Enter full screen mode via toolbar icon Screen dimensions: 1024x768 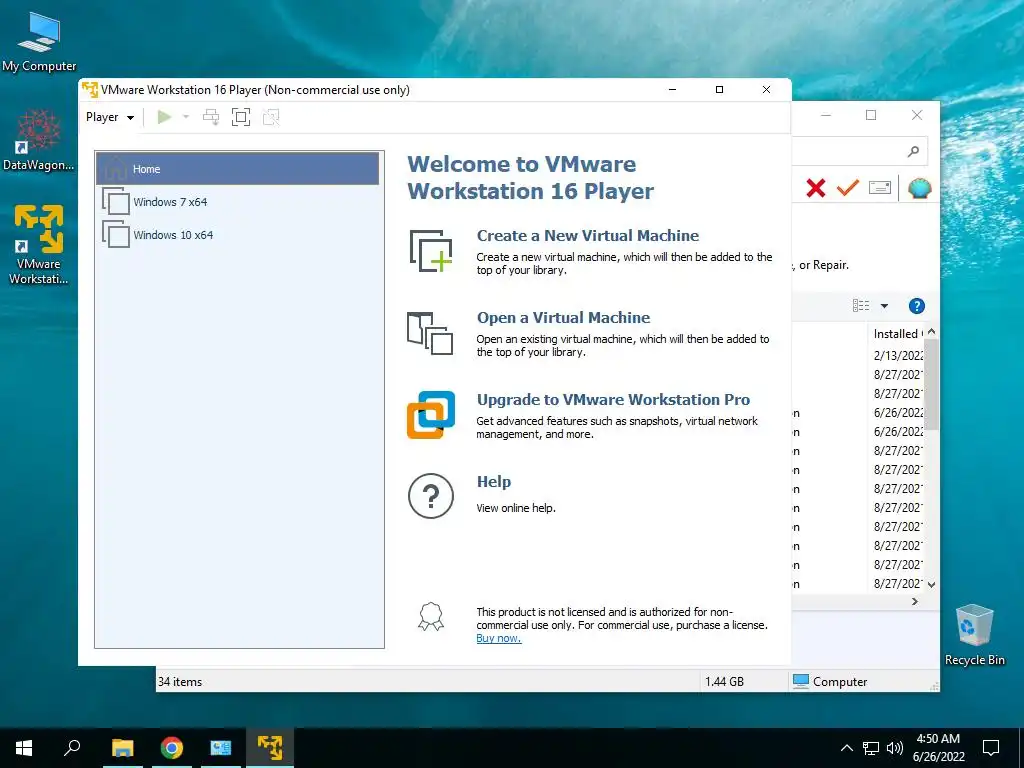[241, 117]
